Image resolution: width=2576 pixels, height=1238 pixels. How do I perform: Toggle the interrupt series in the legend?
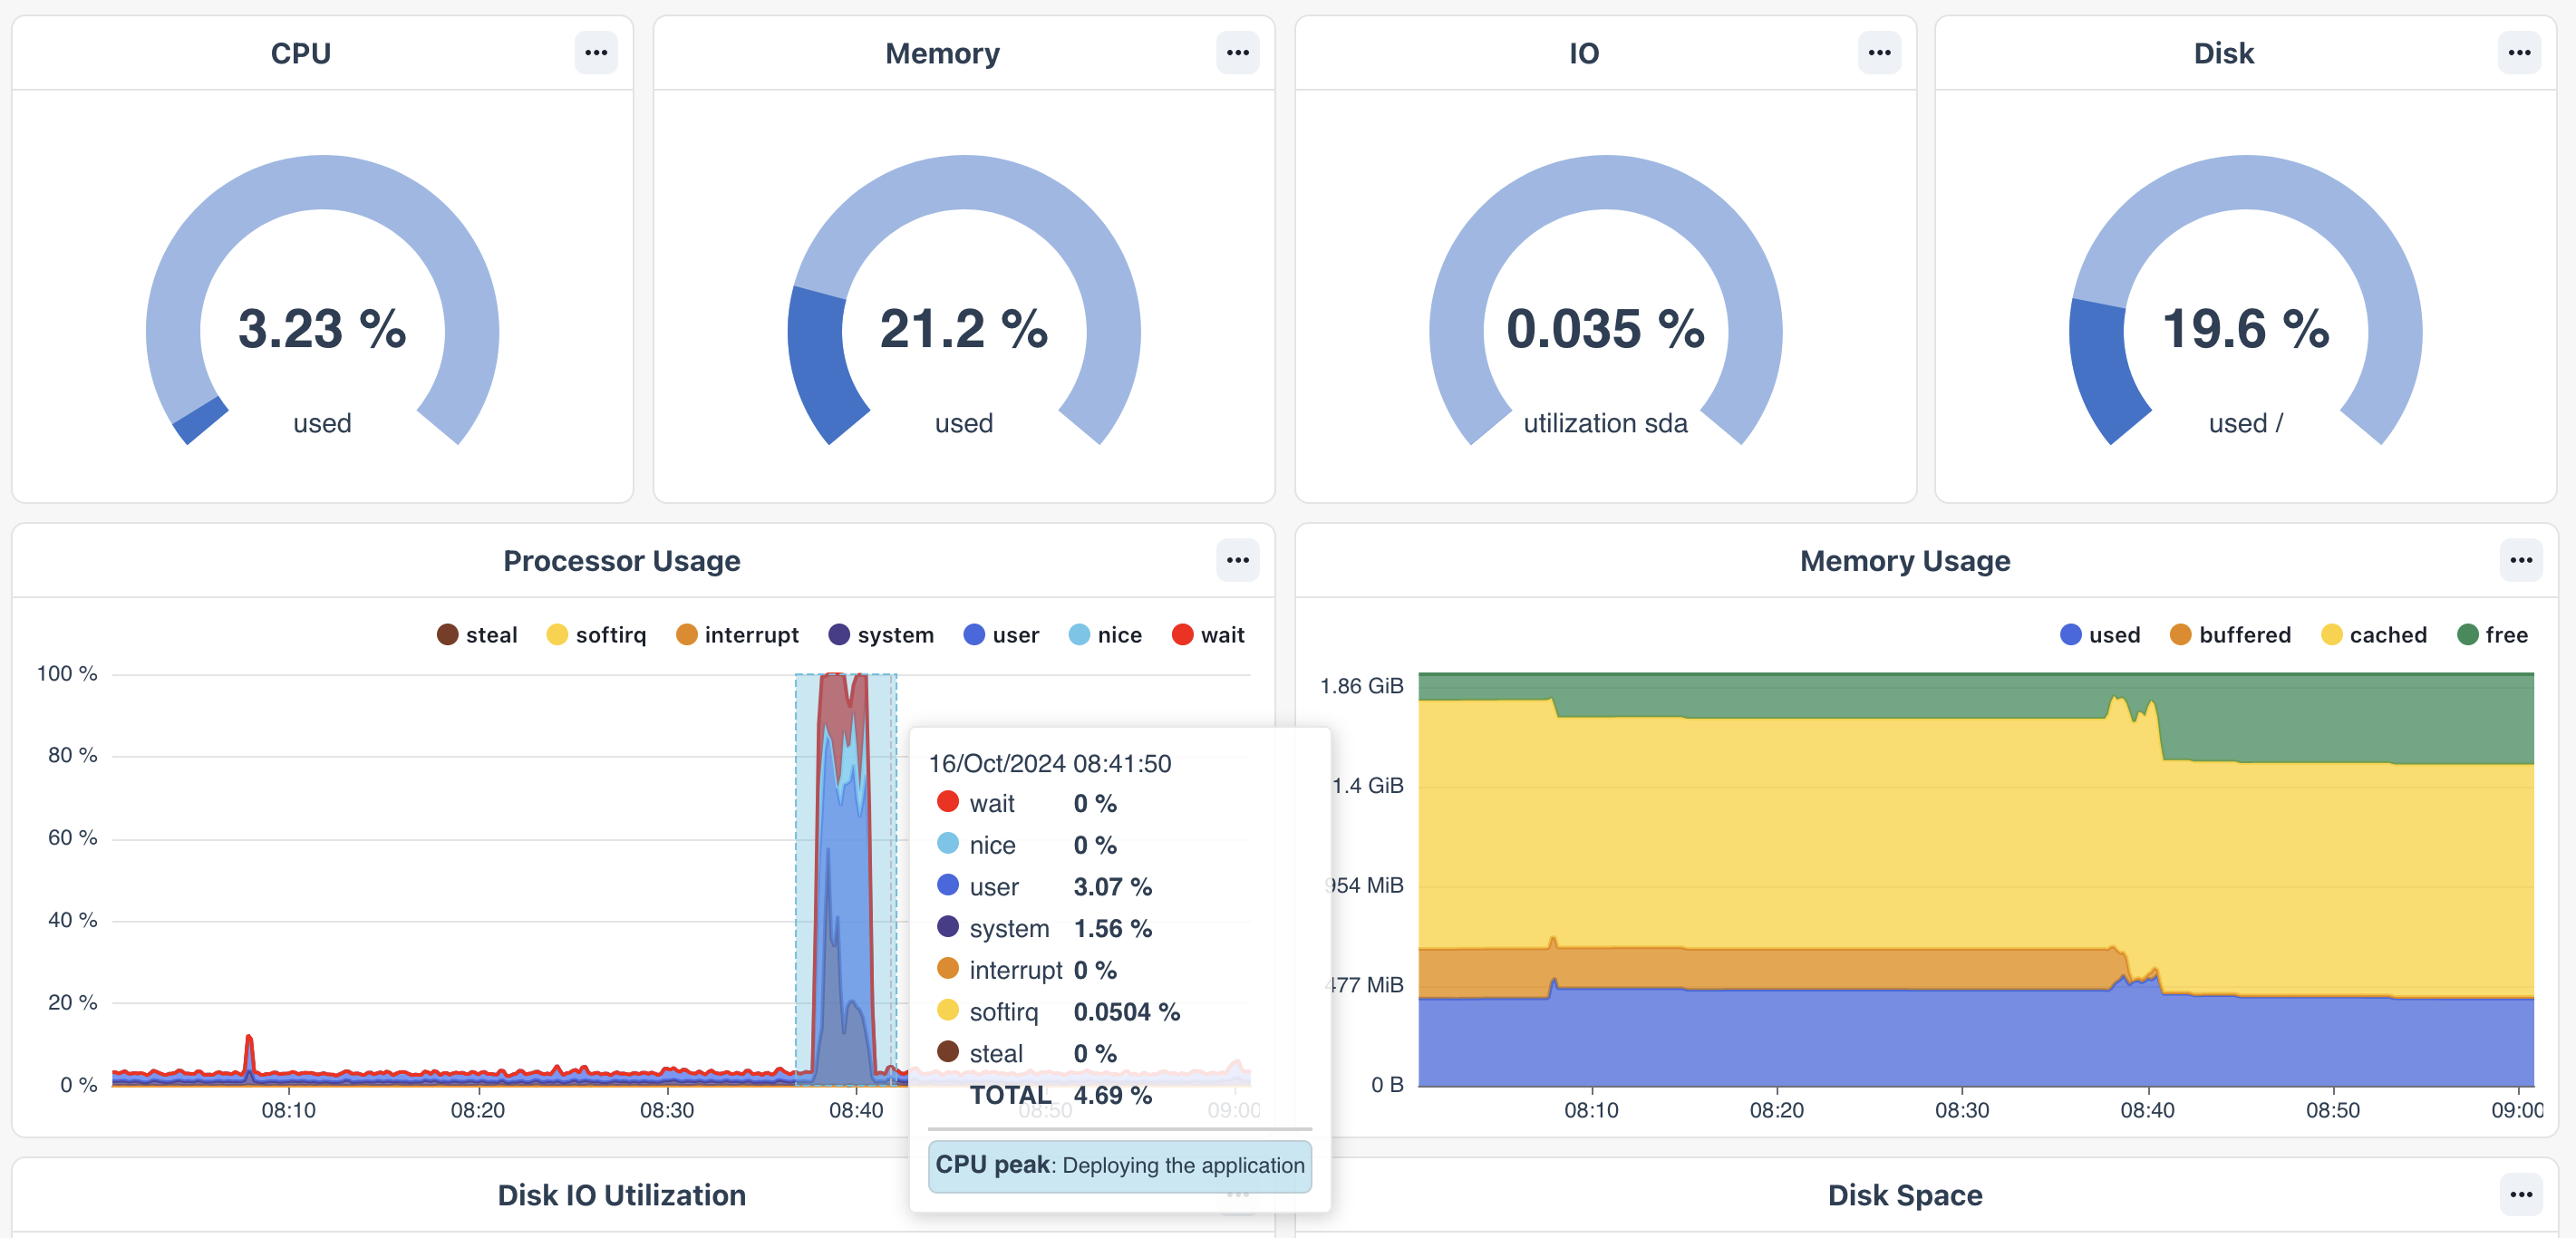(x=737, y=635)
